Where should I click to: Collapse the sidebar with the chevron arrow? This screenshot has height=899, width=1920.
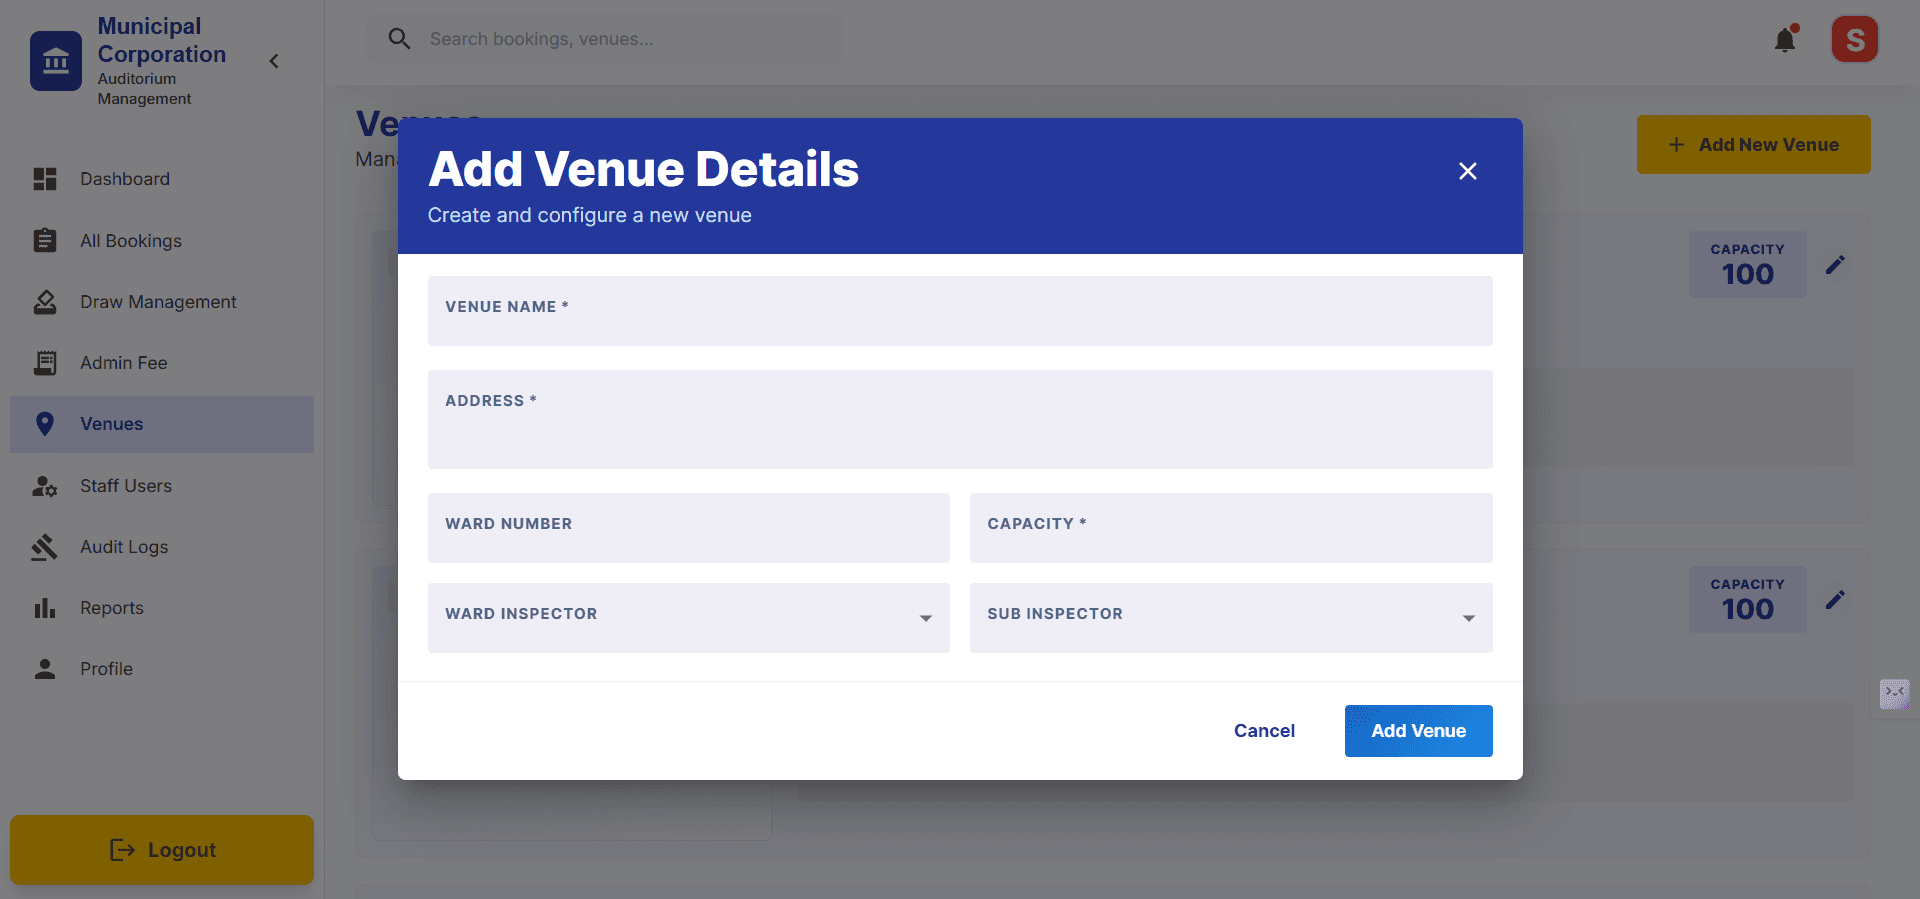[274, 61]
